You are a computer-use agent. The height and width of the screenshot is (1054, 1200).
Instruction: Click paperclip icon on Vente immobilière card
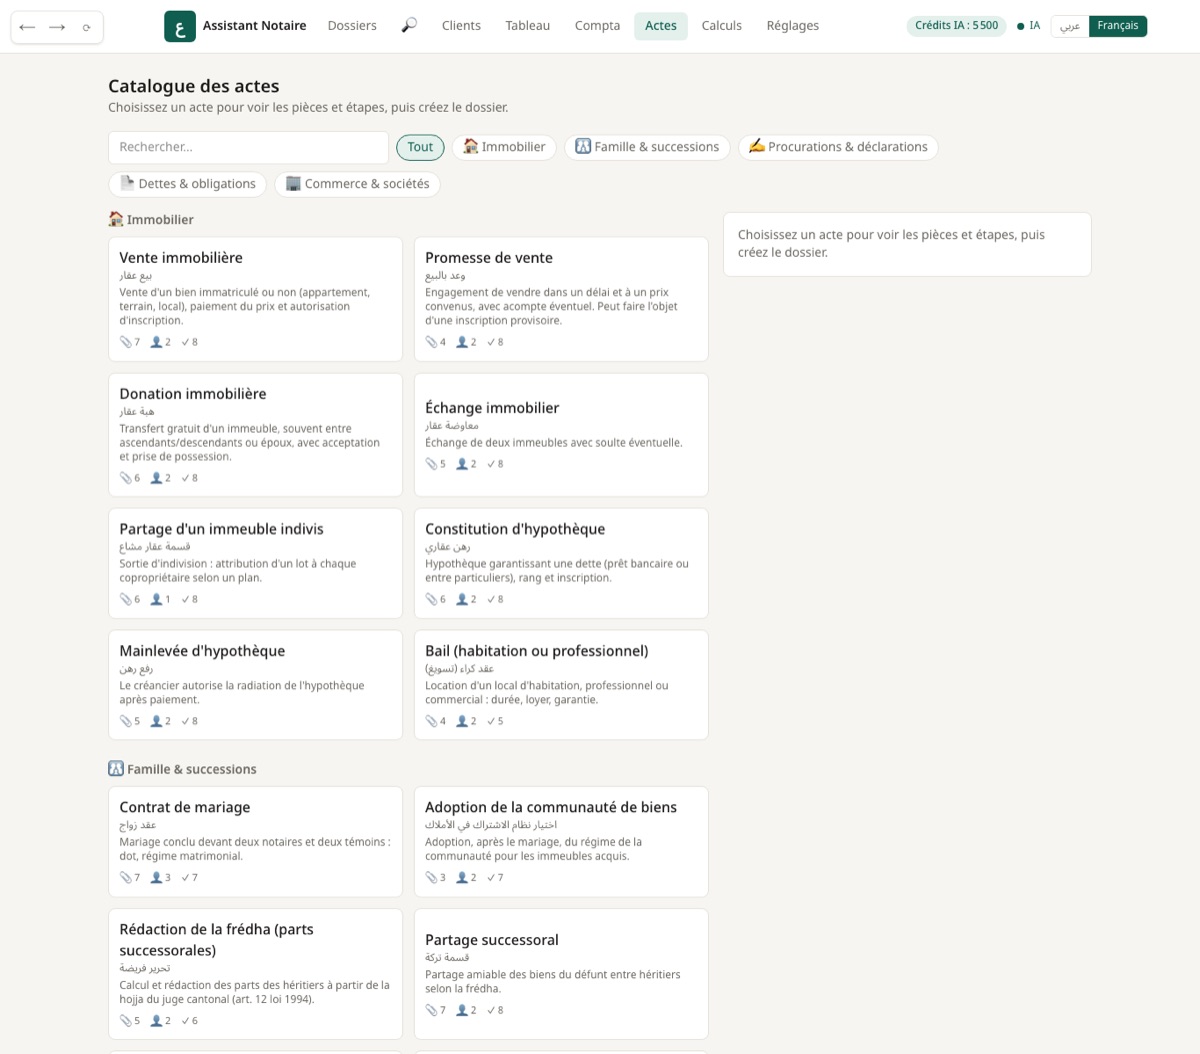click(125, 342)
